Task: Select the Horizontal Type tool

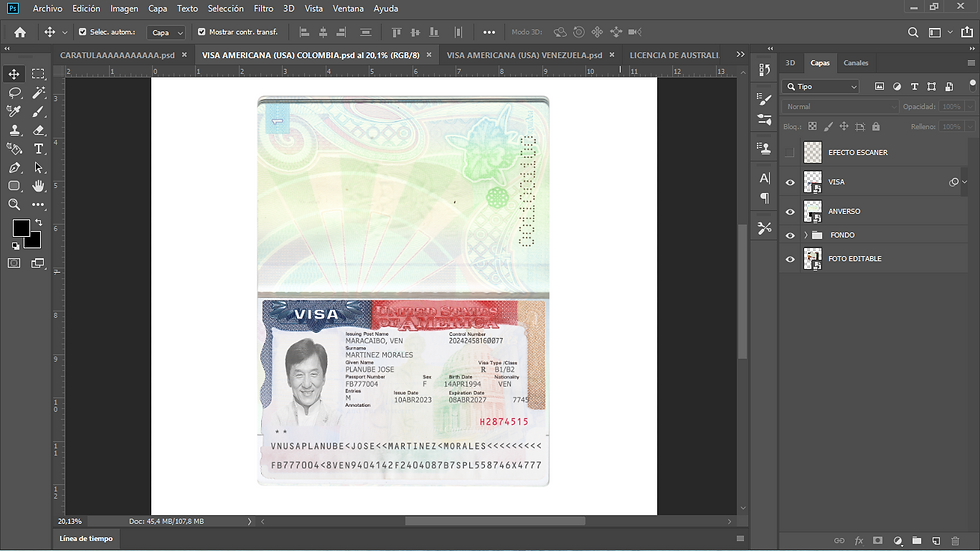Action: point(38,149)
